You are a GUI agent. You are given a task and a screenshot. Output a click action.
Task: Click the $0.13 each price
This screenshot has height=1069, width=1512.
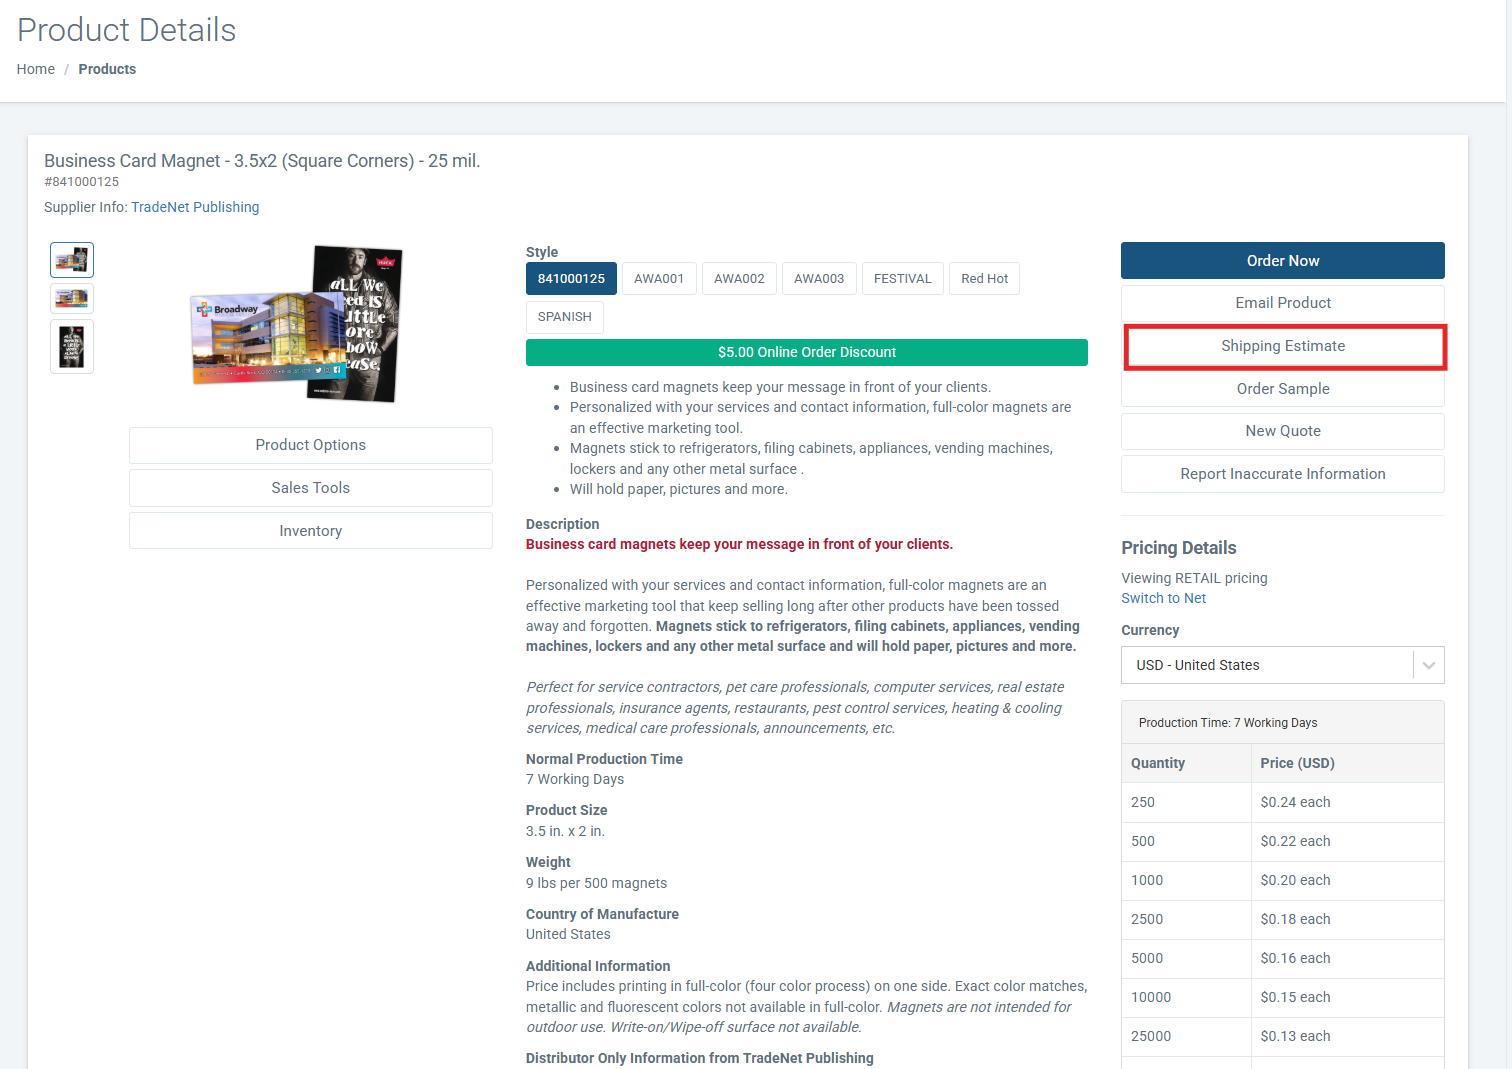[1296, 1036]
